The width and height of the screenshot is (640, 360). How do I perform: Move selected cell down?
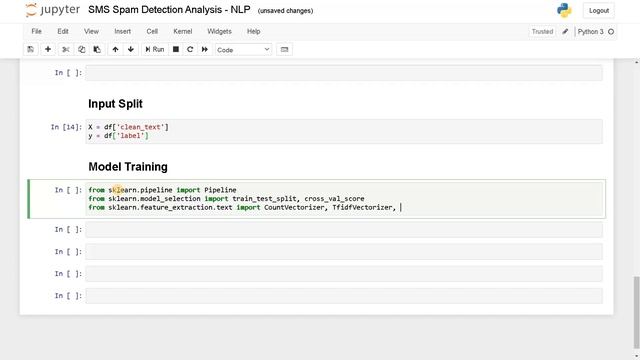click(131, 49)
